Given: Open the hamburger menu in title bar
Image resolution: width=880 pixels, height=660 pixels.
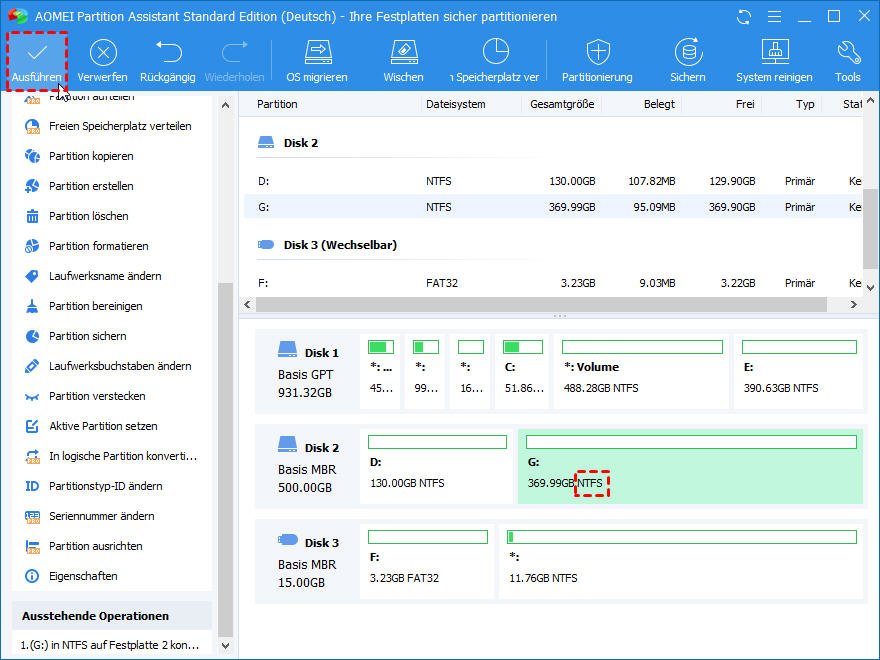Looking at the screenshot, I should click(x=772, y=17).
